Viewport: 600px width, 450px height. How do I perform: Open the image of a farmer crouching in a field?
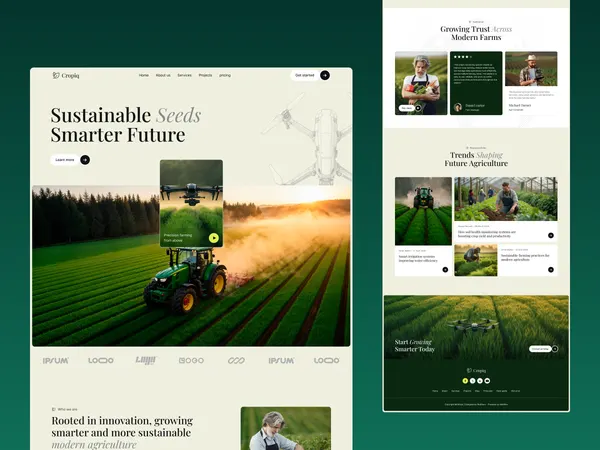[476, 260]
